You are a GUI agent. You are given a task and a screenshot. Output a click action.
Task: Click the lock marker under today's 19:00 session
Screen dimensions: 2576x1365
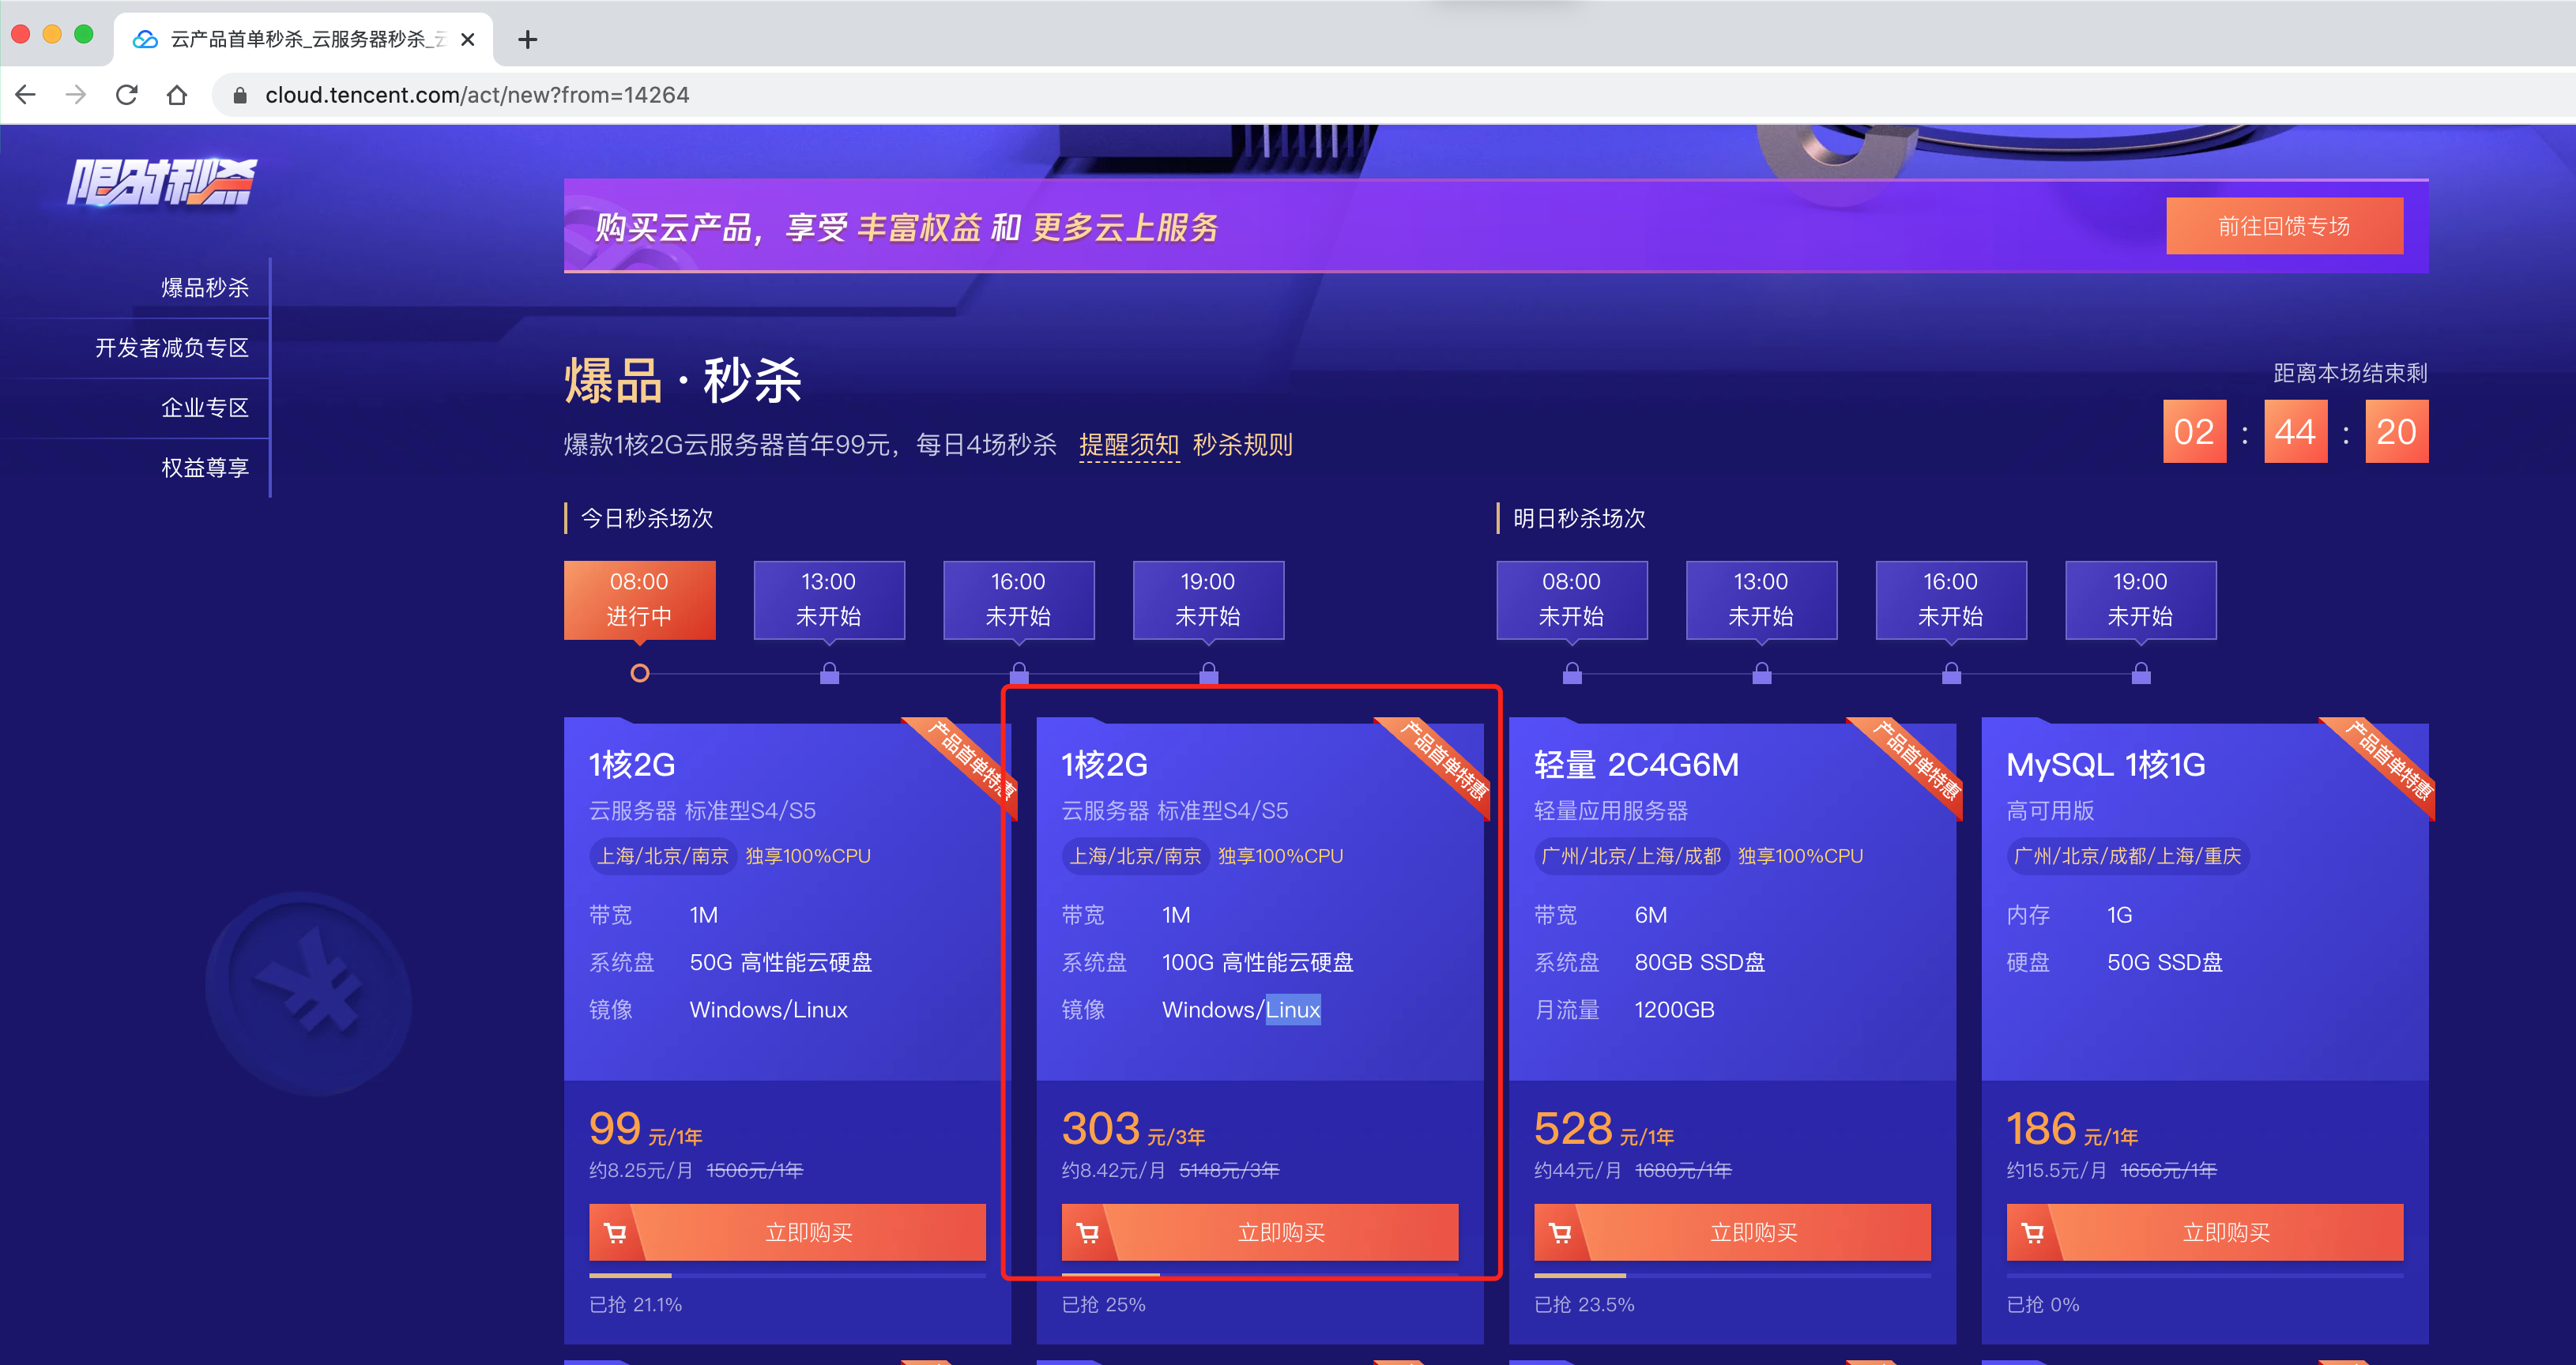coord(1209,672)
